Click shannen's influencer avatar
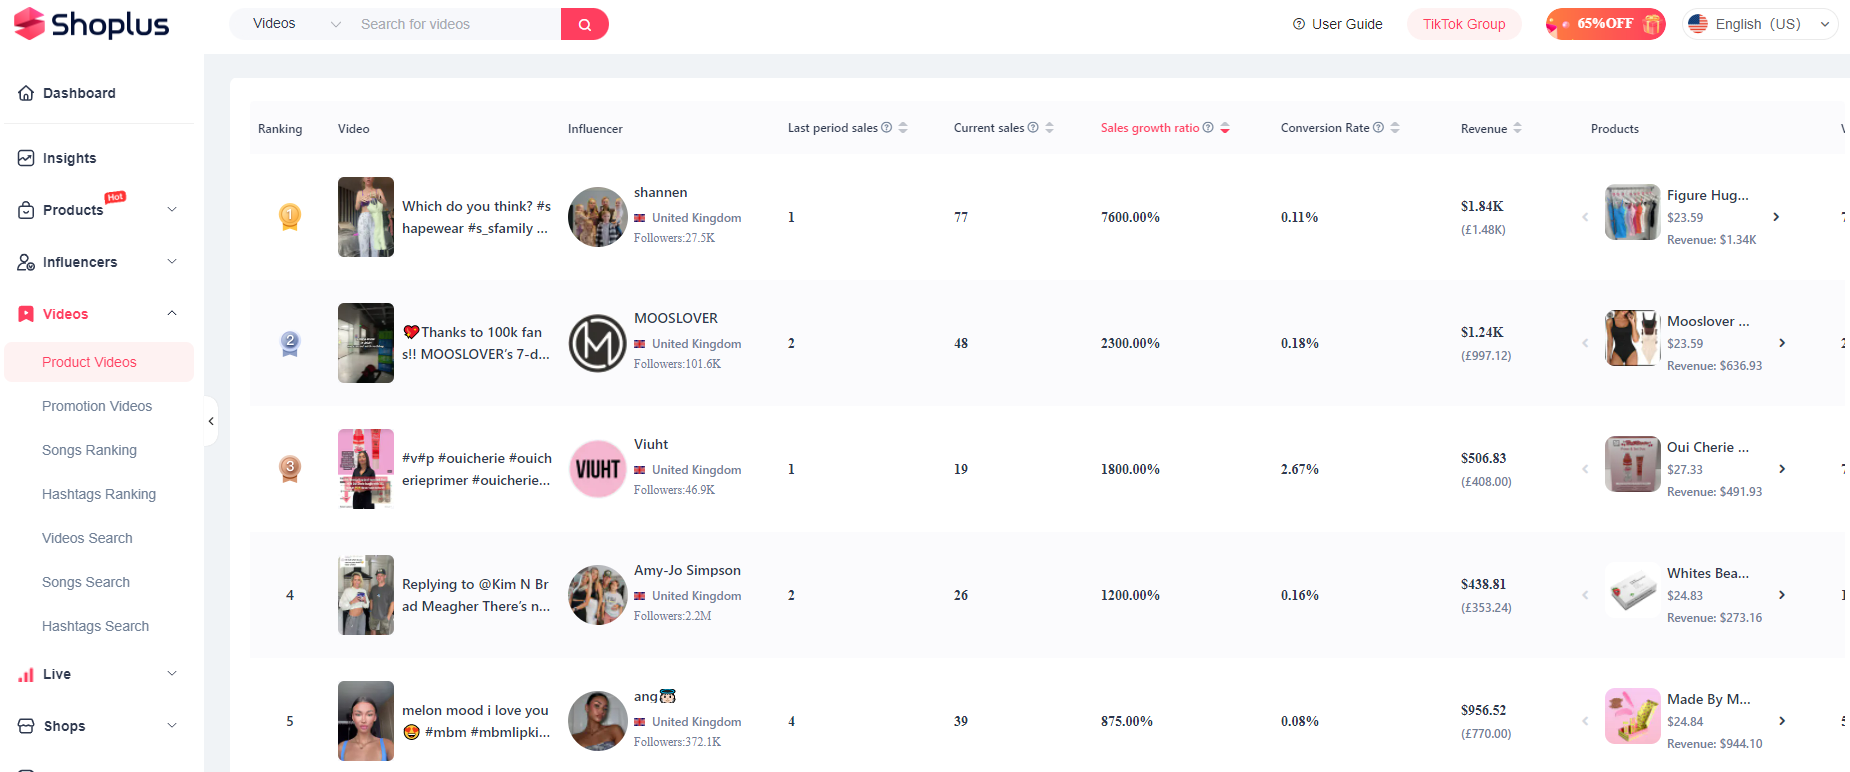The image size is (1850, 772). (598, 217)
